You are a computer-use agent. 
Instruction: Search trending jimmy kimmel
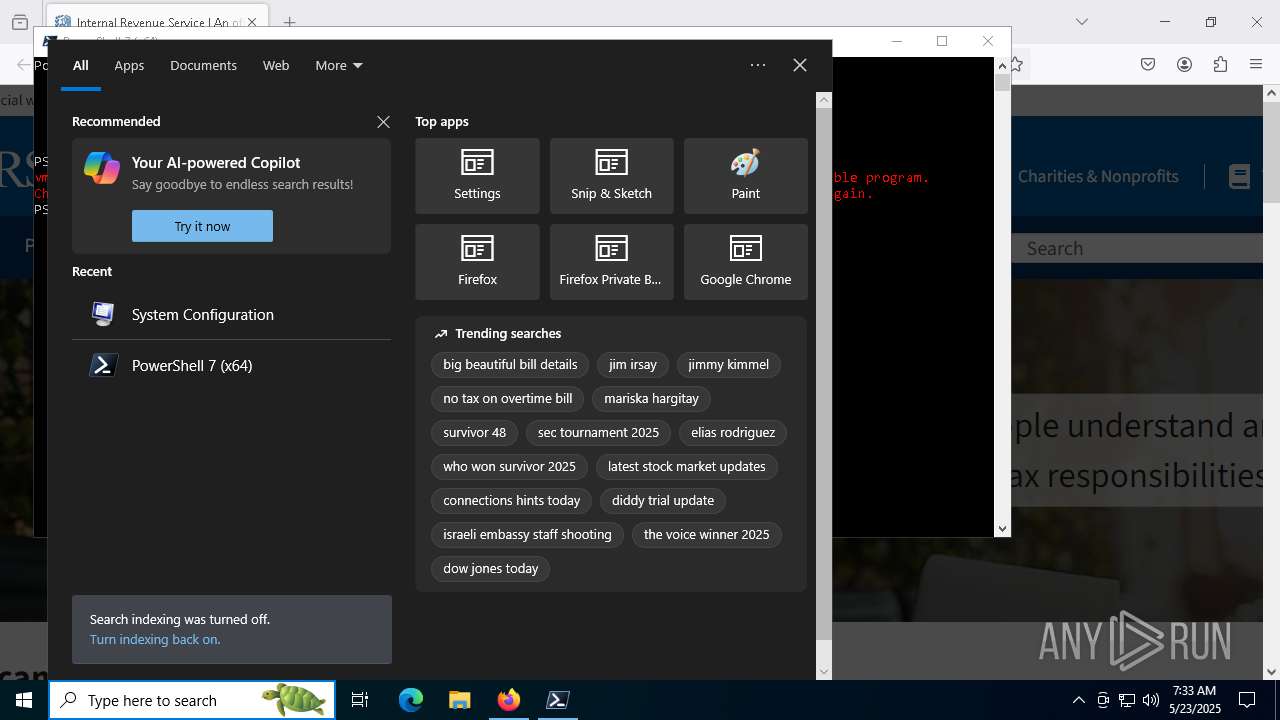[x=728, y=365]
